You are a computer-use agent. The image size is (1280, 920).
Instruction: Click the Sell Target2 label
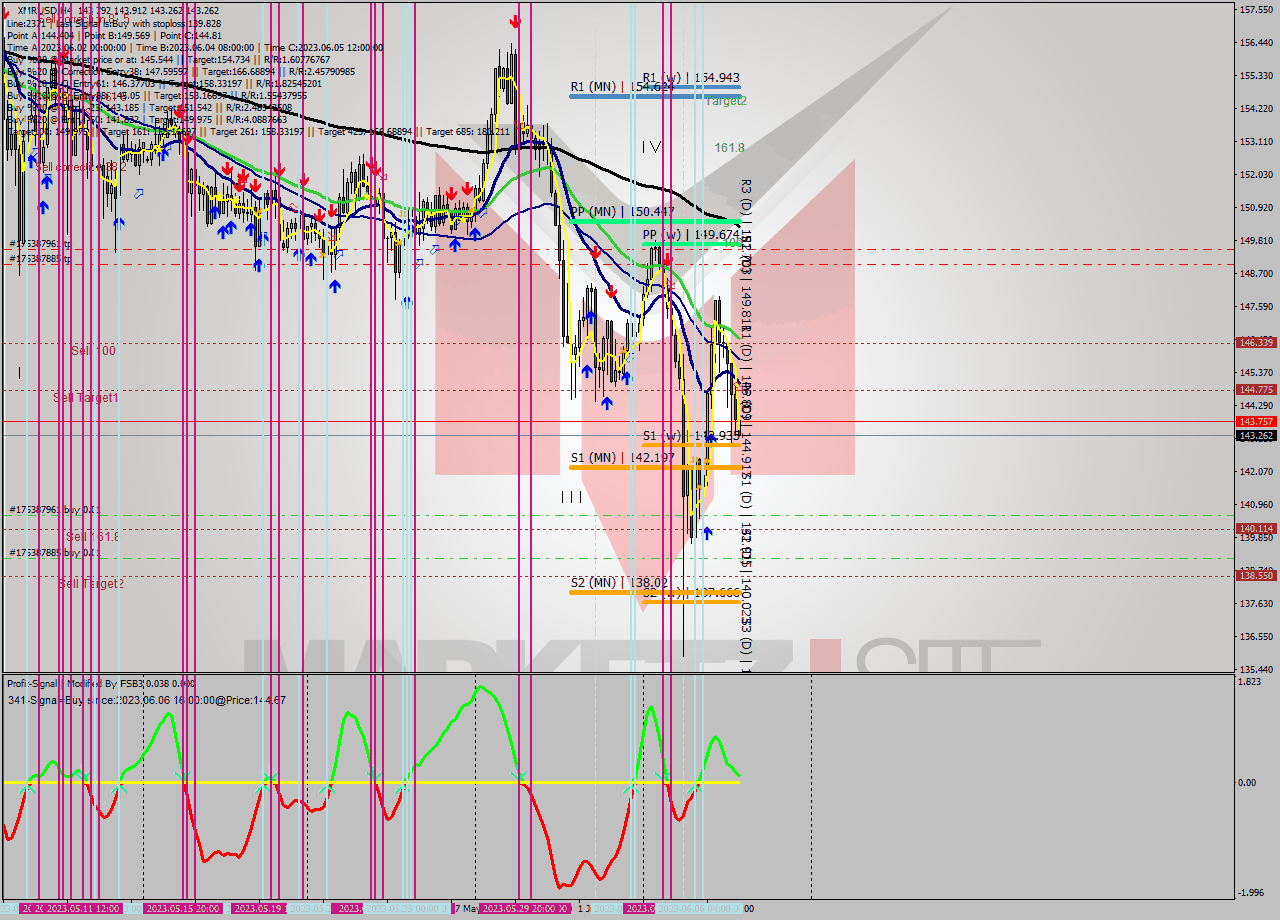[91, 584]
